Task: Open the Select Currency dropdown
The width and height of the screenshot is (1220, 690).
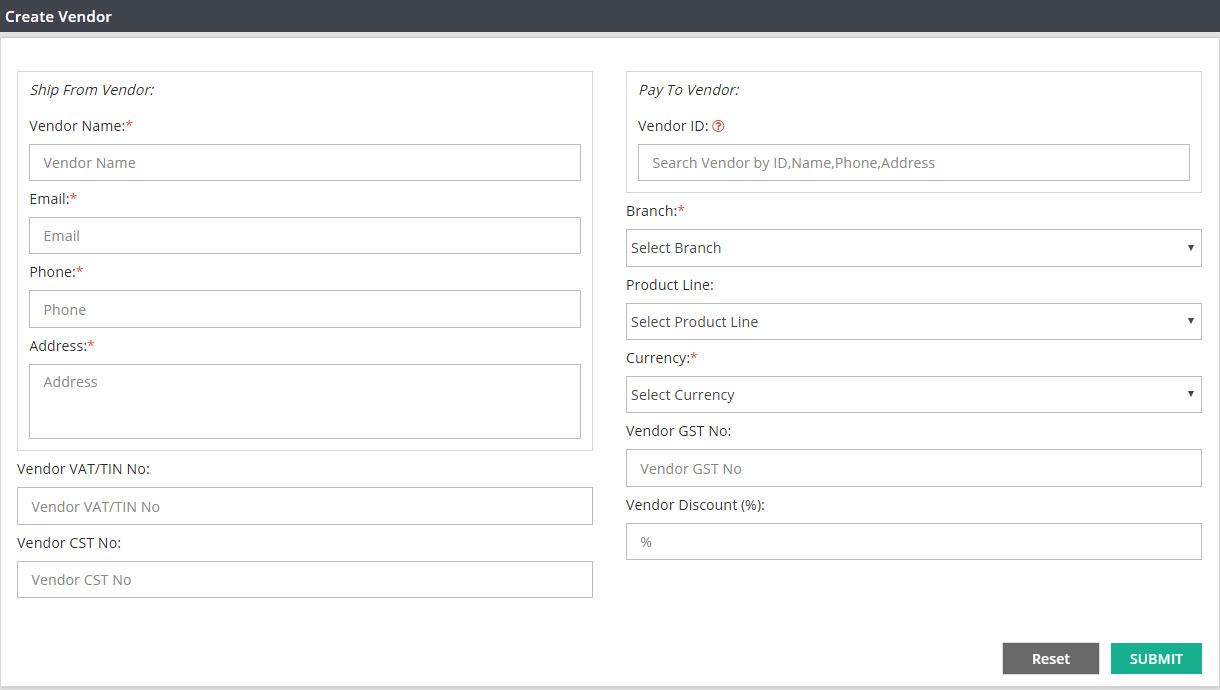Action: (914, 395)
